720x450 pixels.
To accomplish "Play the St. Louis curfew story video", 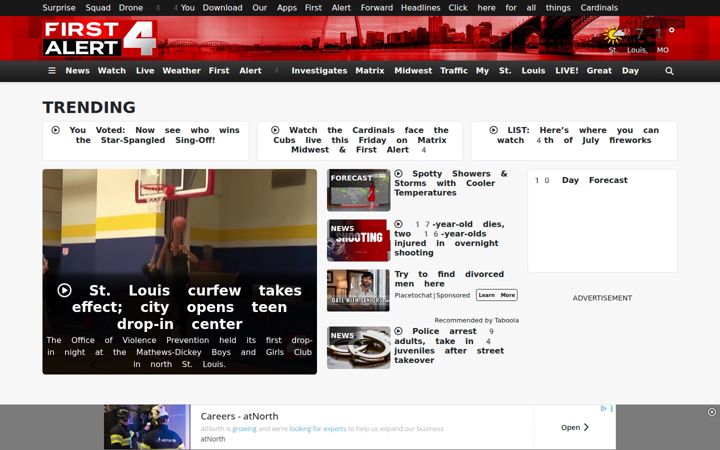I will pos(64,290).
